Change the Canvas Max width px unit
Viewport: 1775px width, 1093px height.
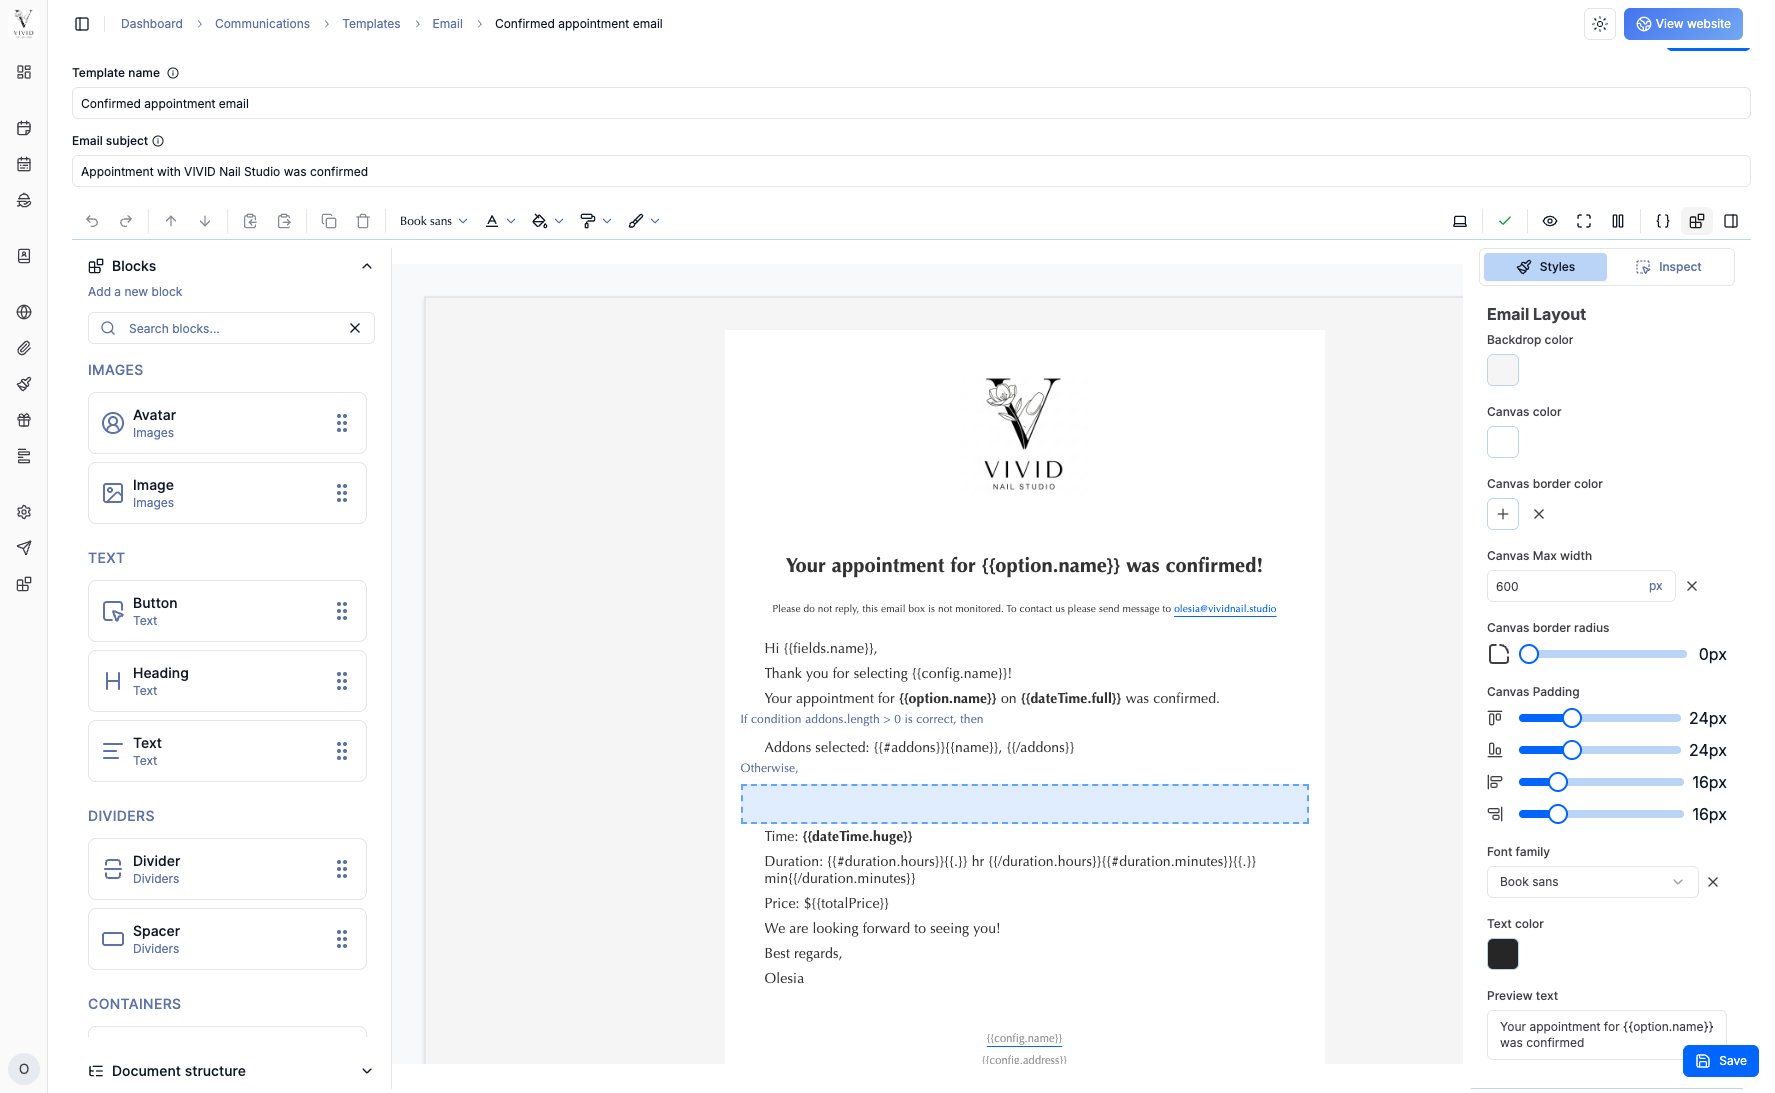(x=1656, y=587)
